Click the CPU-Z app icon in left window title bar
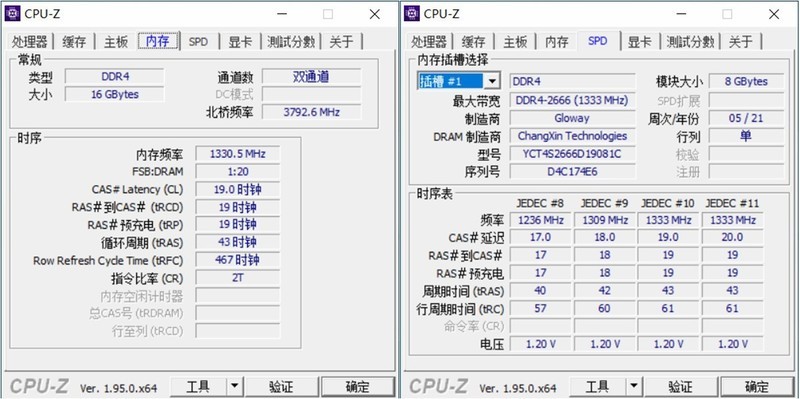 click(x=13, y=14)
